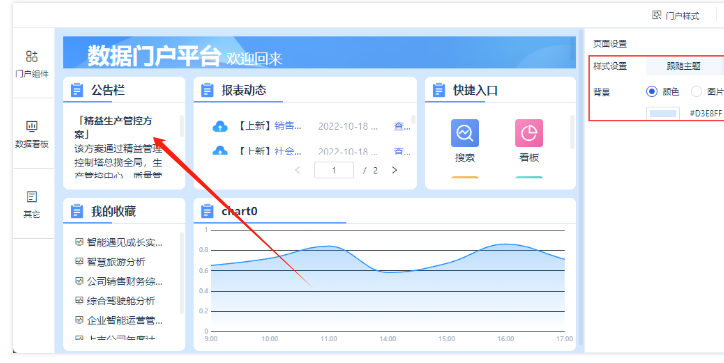Open the 跟随主题 style dropdown
724x363 pixels.
pos(684,66)
